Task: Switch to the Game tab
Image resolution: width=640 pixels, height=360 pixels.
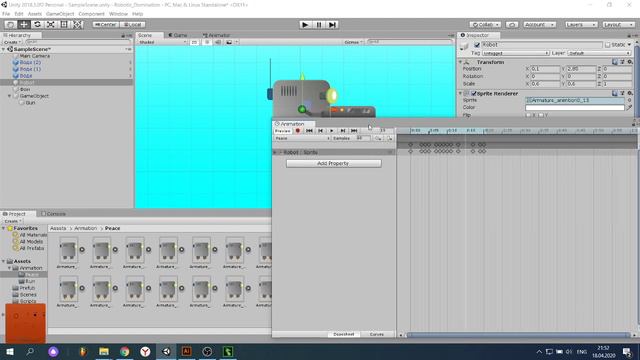Action: pos(178,36)
